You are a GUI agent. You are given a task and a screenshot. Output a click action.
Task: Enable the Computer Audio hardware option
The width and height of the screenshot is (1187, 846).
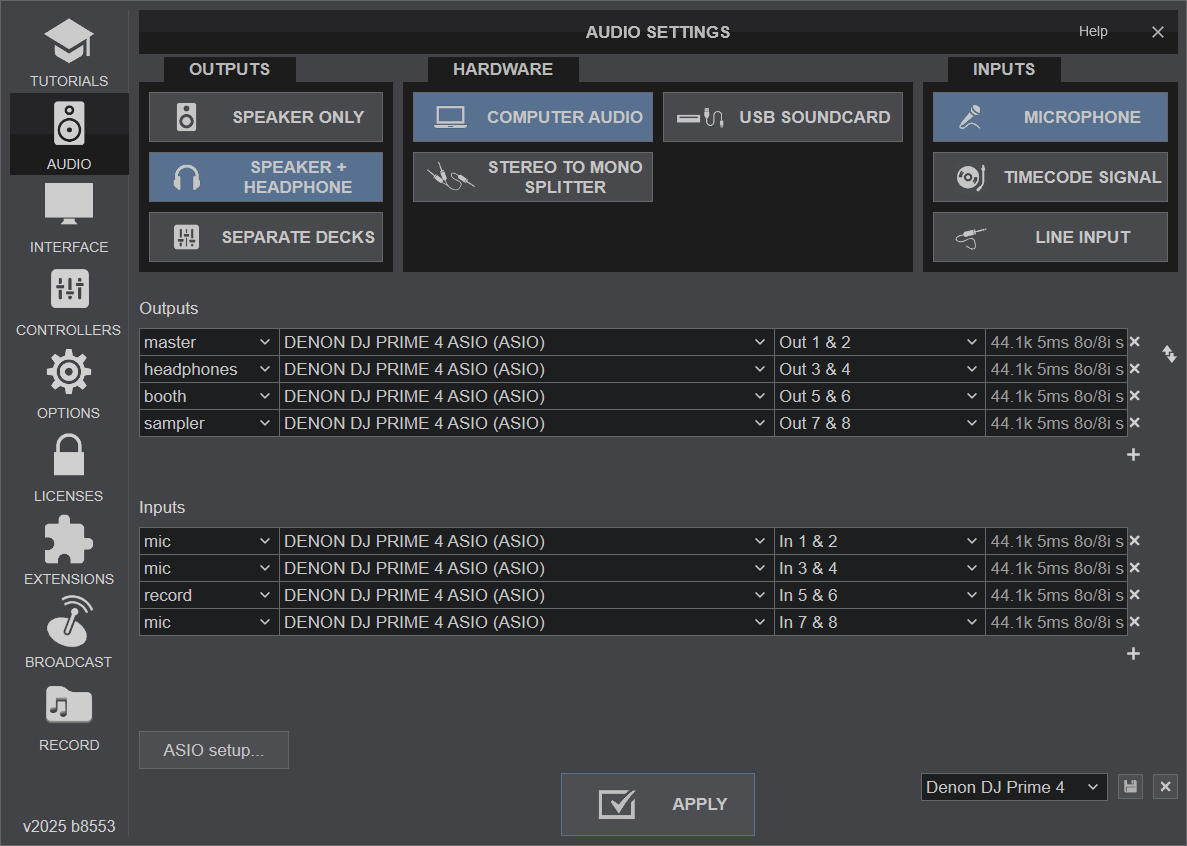[533, 117]
